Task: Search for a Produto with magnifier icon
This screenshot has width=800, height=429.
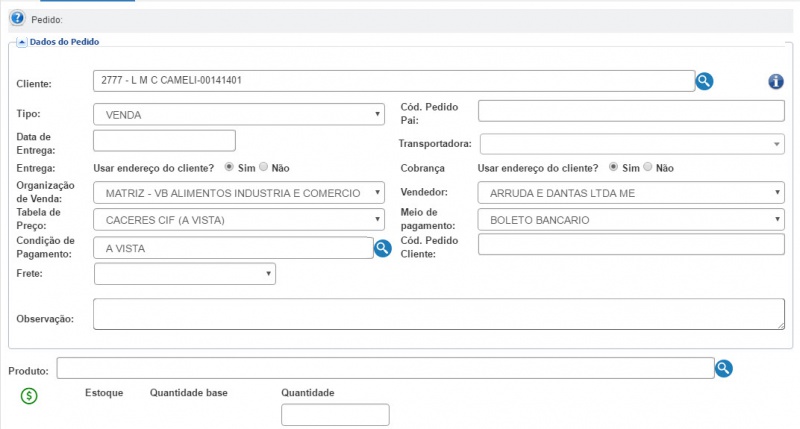Action: (723, 368)
